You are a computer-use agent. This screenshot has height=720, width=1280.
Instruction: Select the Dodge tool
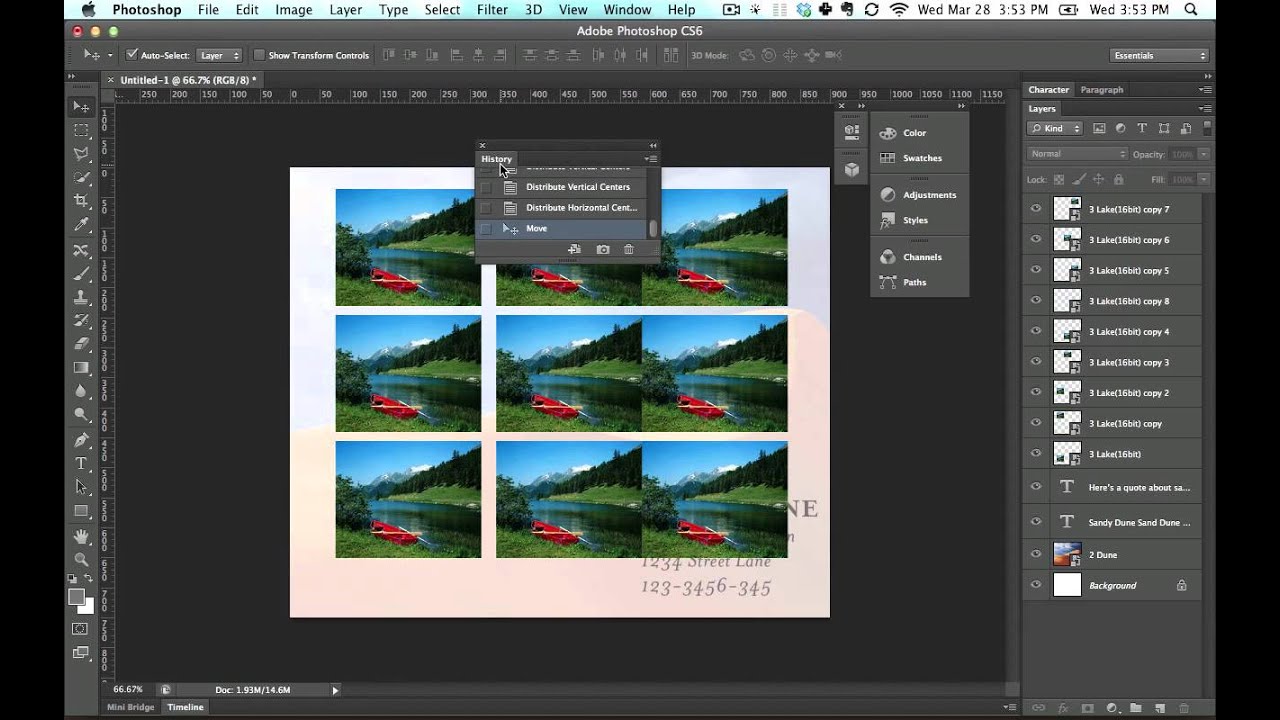81,415
